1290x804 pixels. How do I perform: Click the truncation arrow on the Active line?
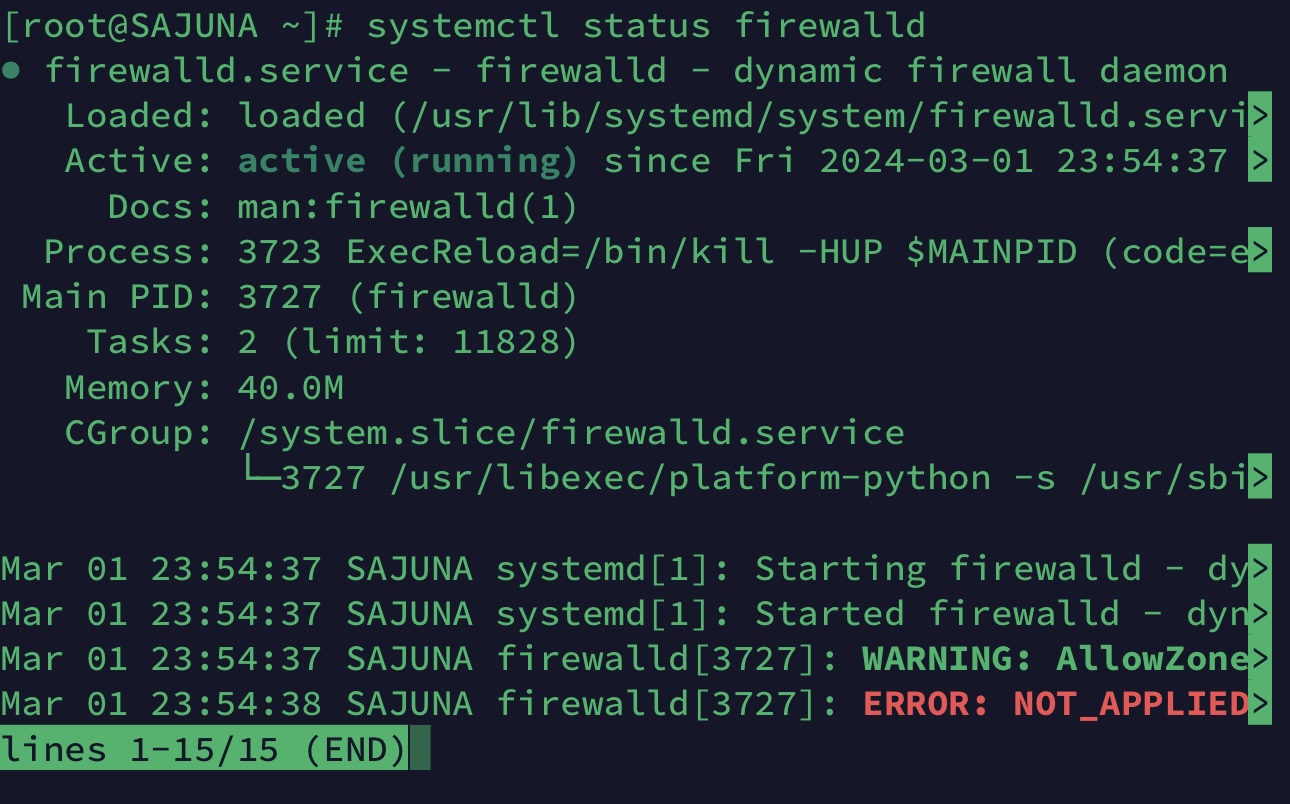point(1260,161)
